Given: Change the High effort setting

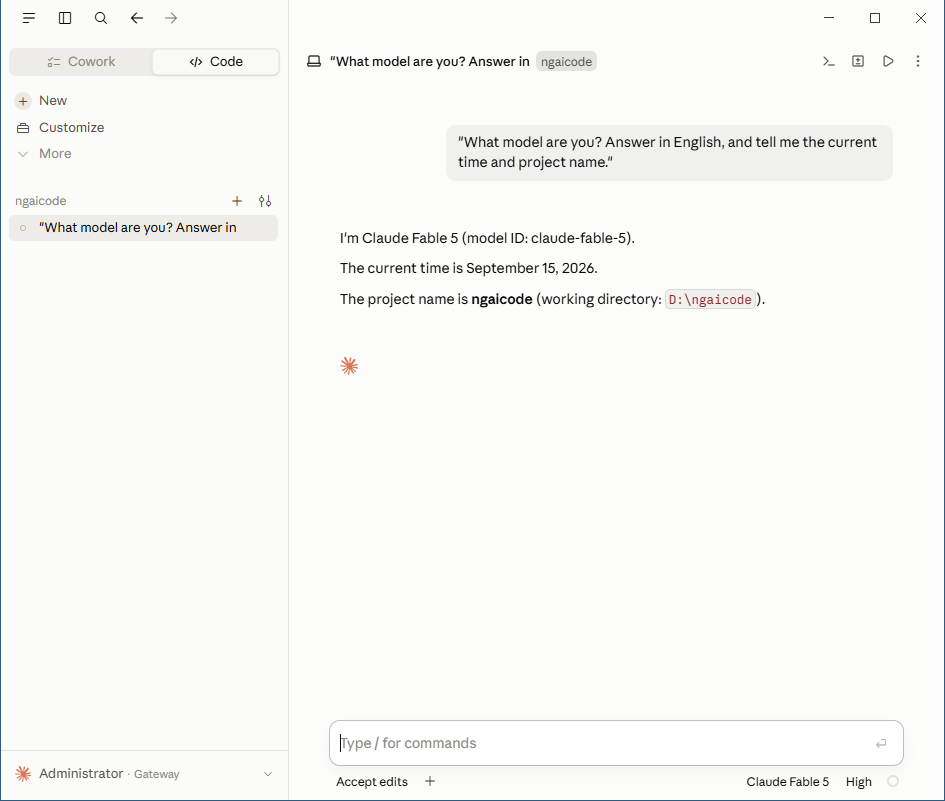Looking at the screenshot, I should coord(858,782).
